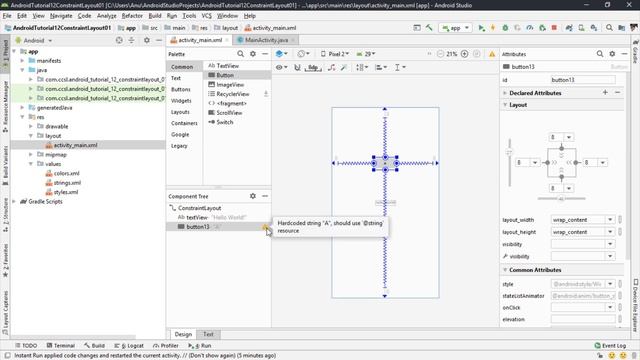Image resolution: width=640 pixels, height=360 pixels.
Task: Start debugging with the bug icon
Action: coord(505,28)
